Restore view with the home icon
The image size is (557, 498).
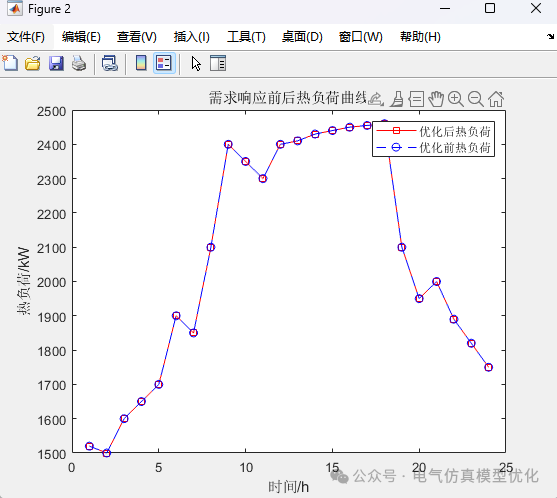[496, 99]
